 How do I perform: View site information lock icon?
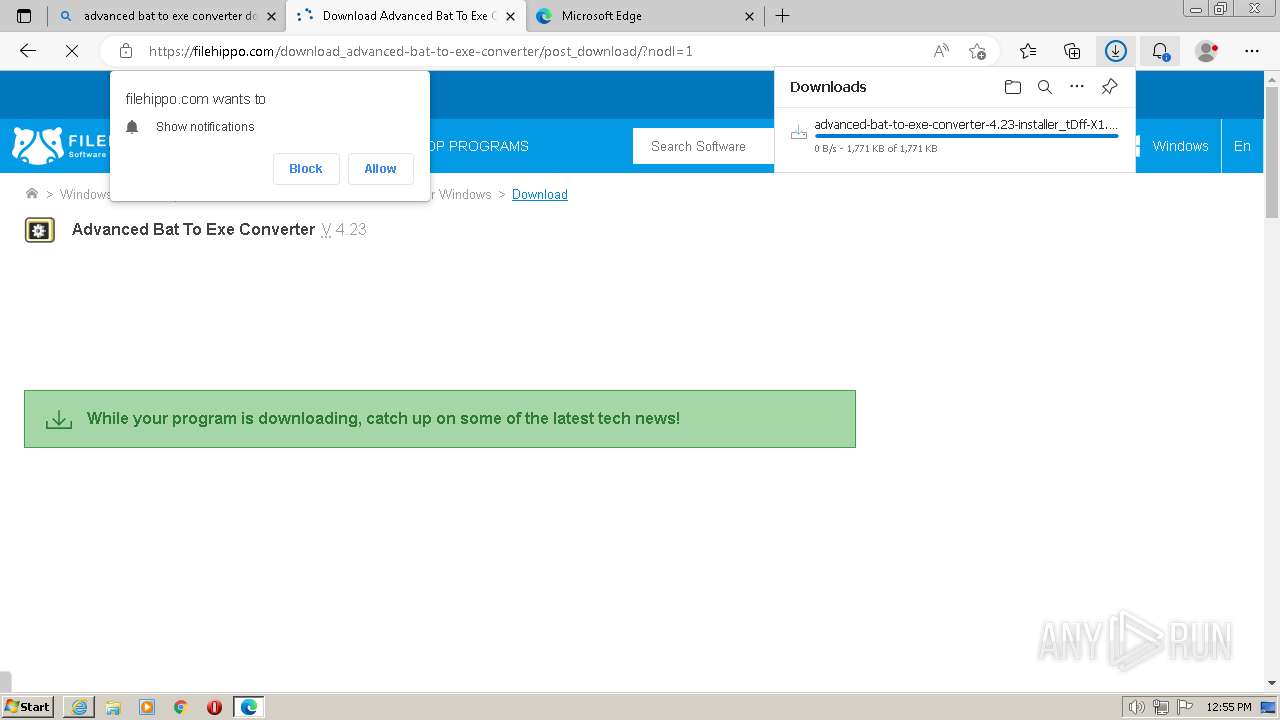tap(126, 51)
